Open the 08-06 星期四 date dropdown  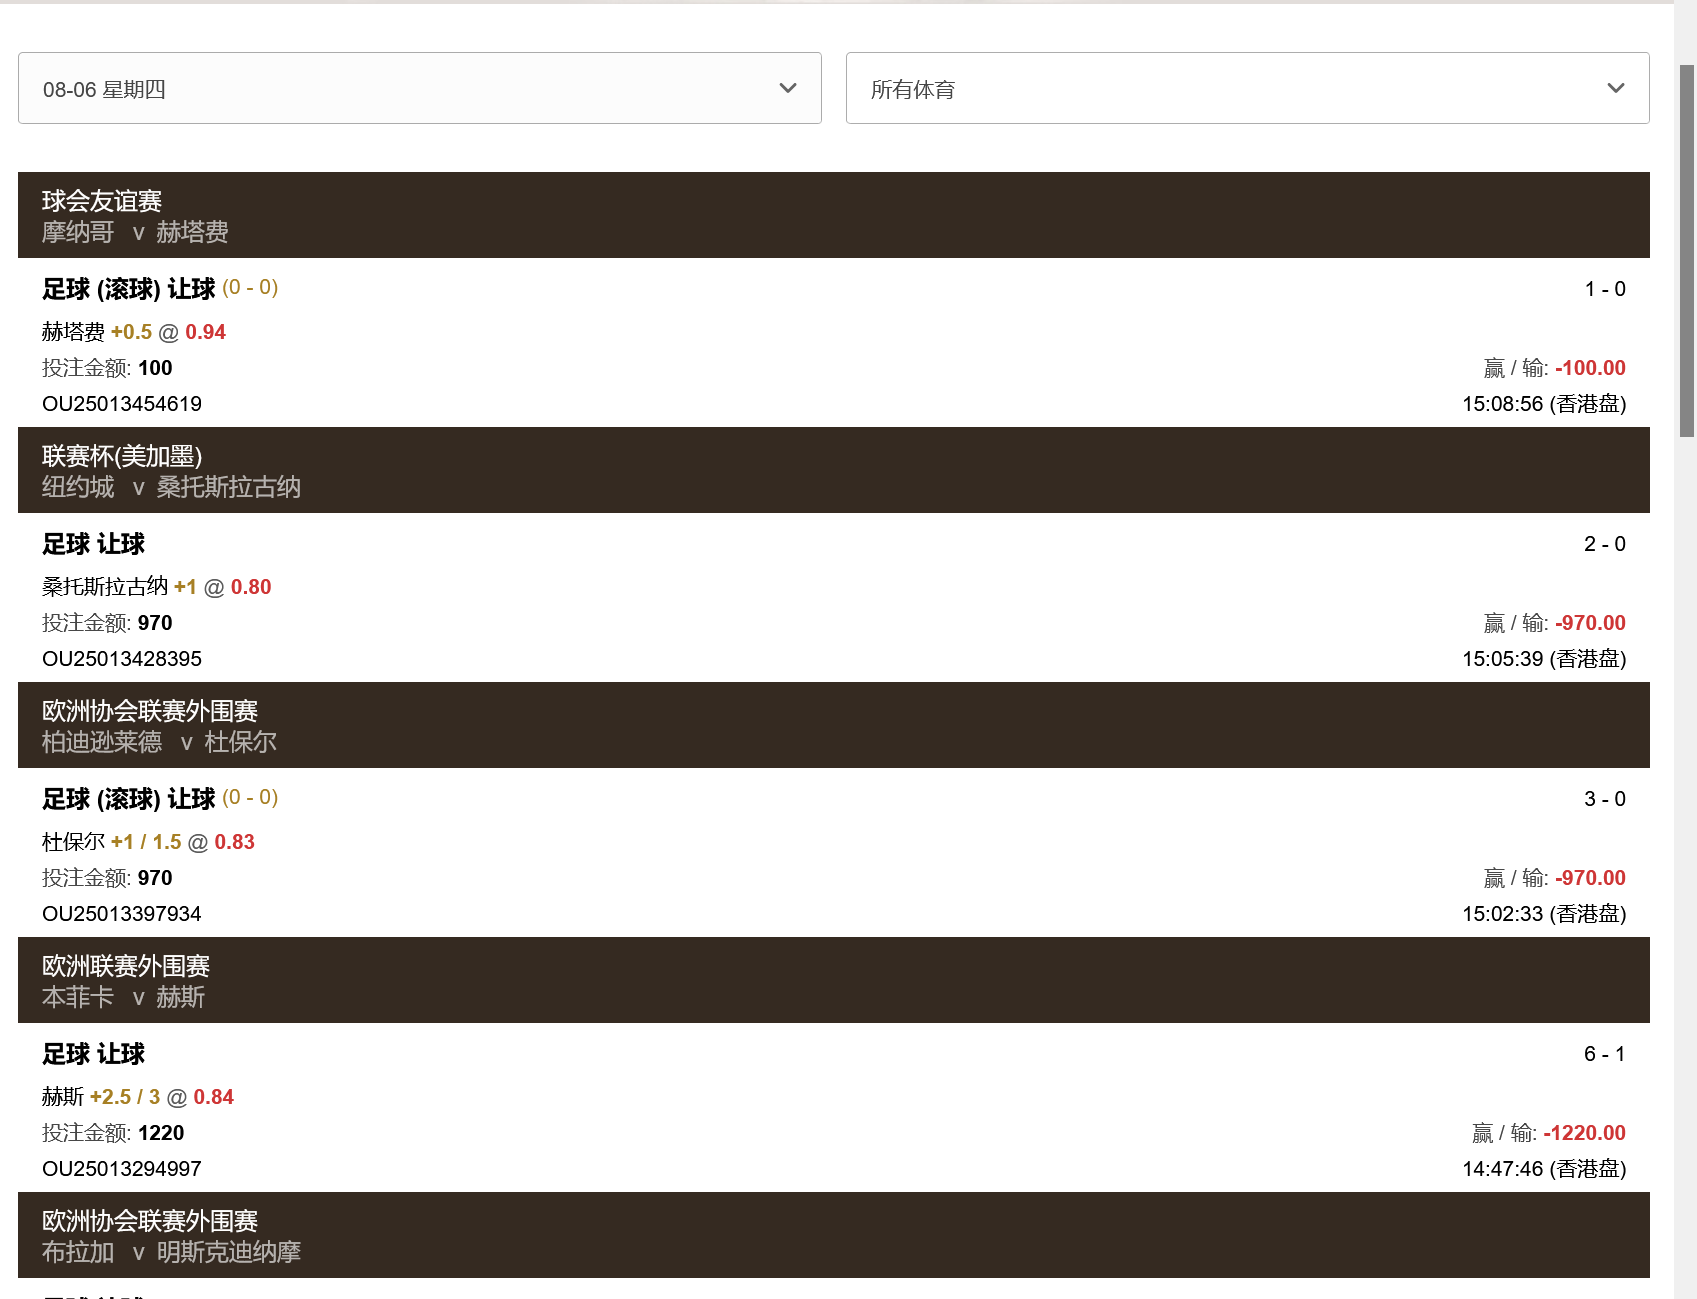click(x=420, y=88)
